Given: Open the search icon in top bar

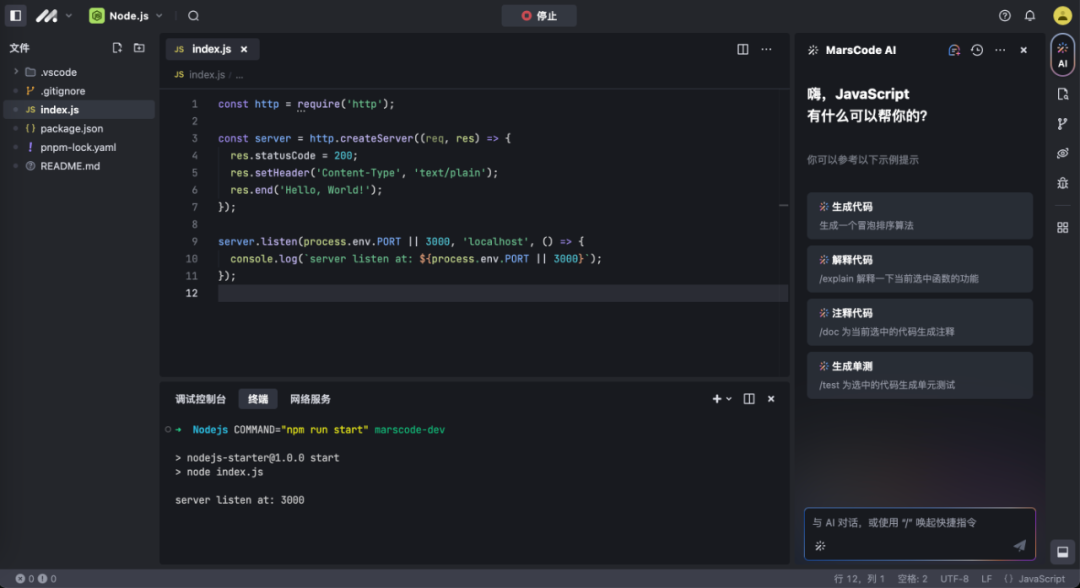Looking at the screenshot, I should point(193,16).
